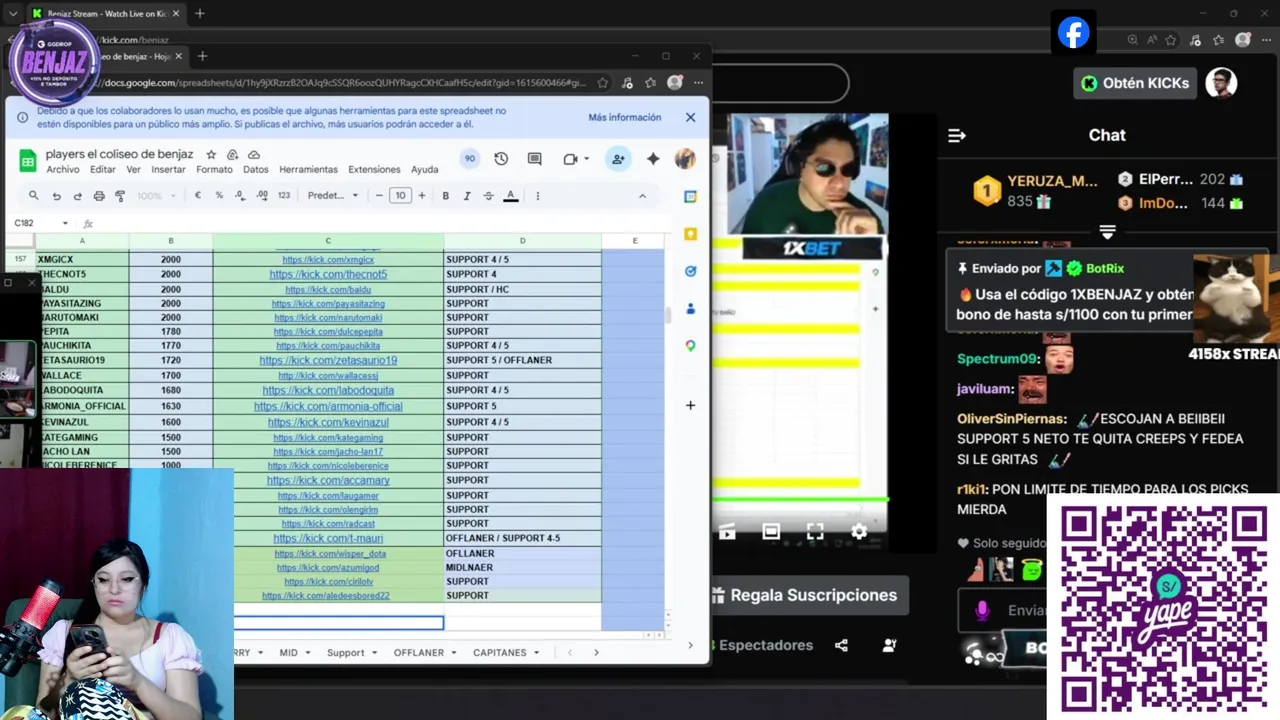This screenshot has height=720, width=1280.
Task: Open the Extensiones menu
Action: 374,170
